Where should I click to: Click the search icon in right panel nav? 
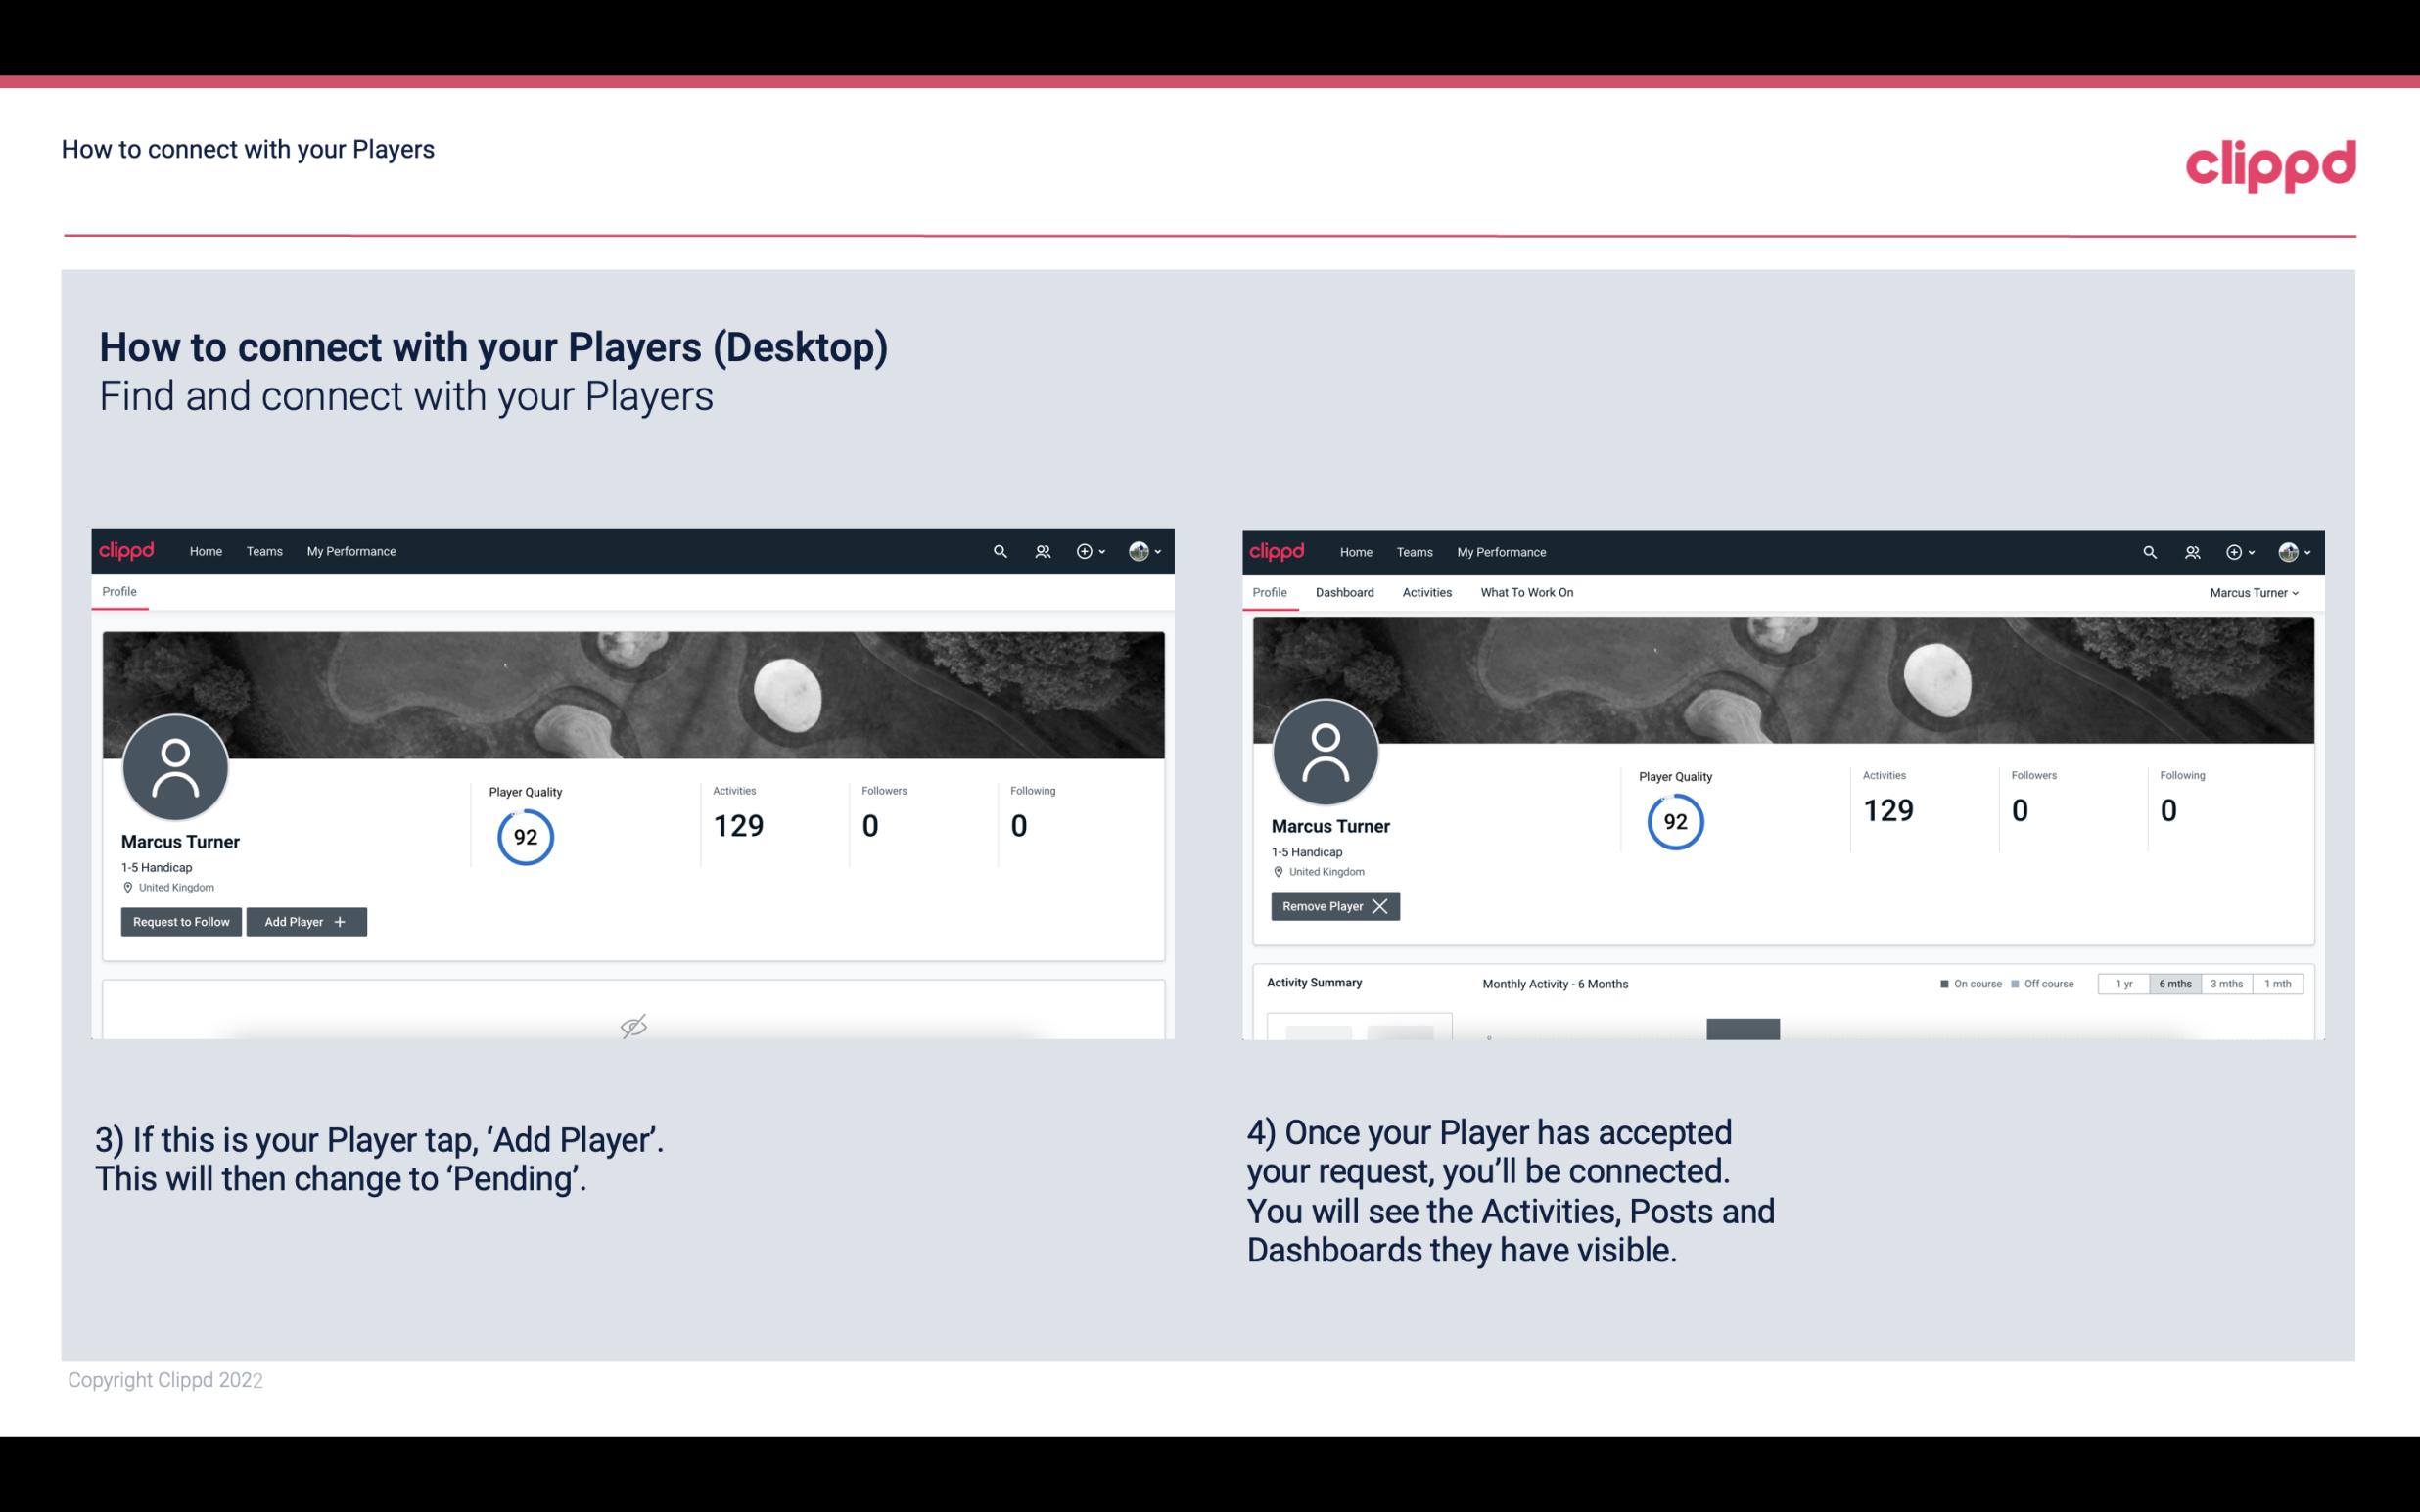tap(2148, 552)
